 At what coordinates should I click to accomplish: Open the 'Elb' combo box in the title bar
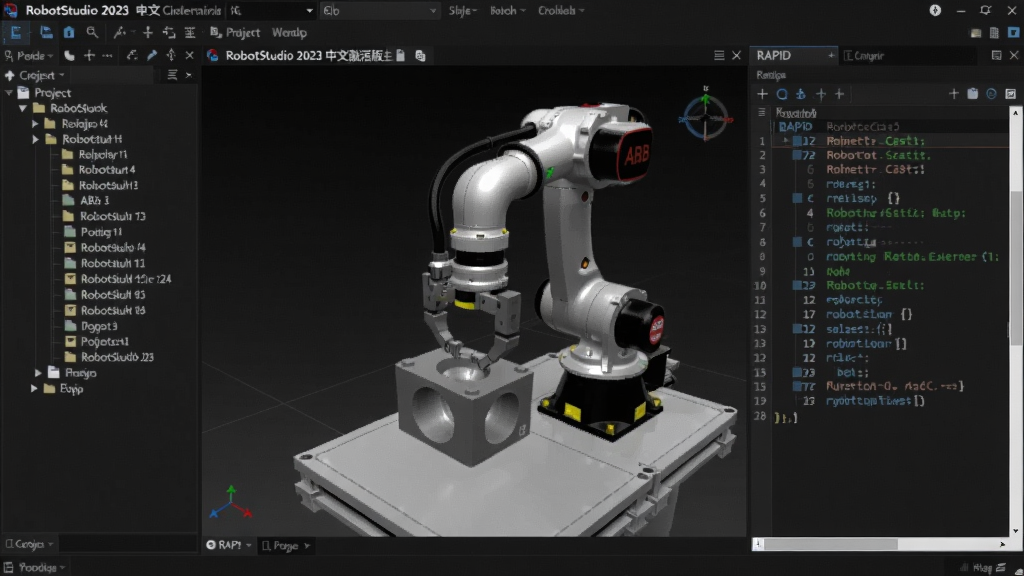(379, 10)
